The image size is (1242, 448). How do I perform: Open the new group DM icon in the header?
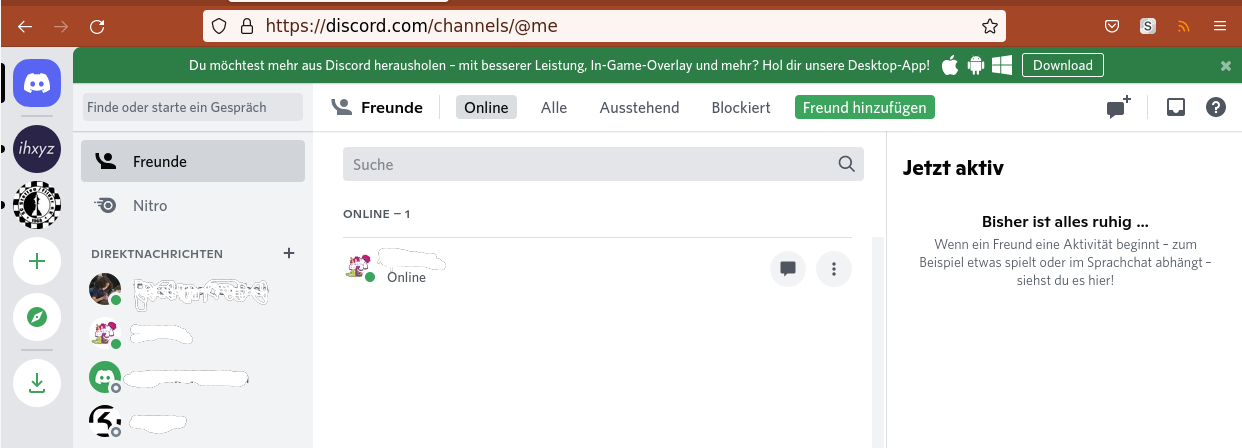pyautogui.click(x=1118, y=107)
